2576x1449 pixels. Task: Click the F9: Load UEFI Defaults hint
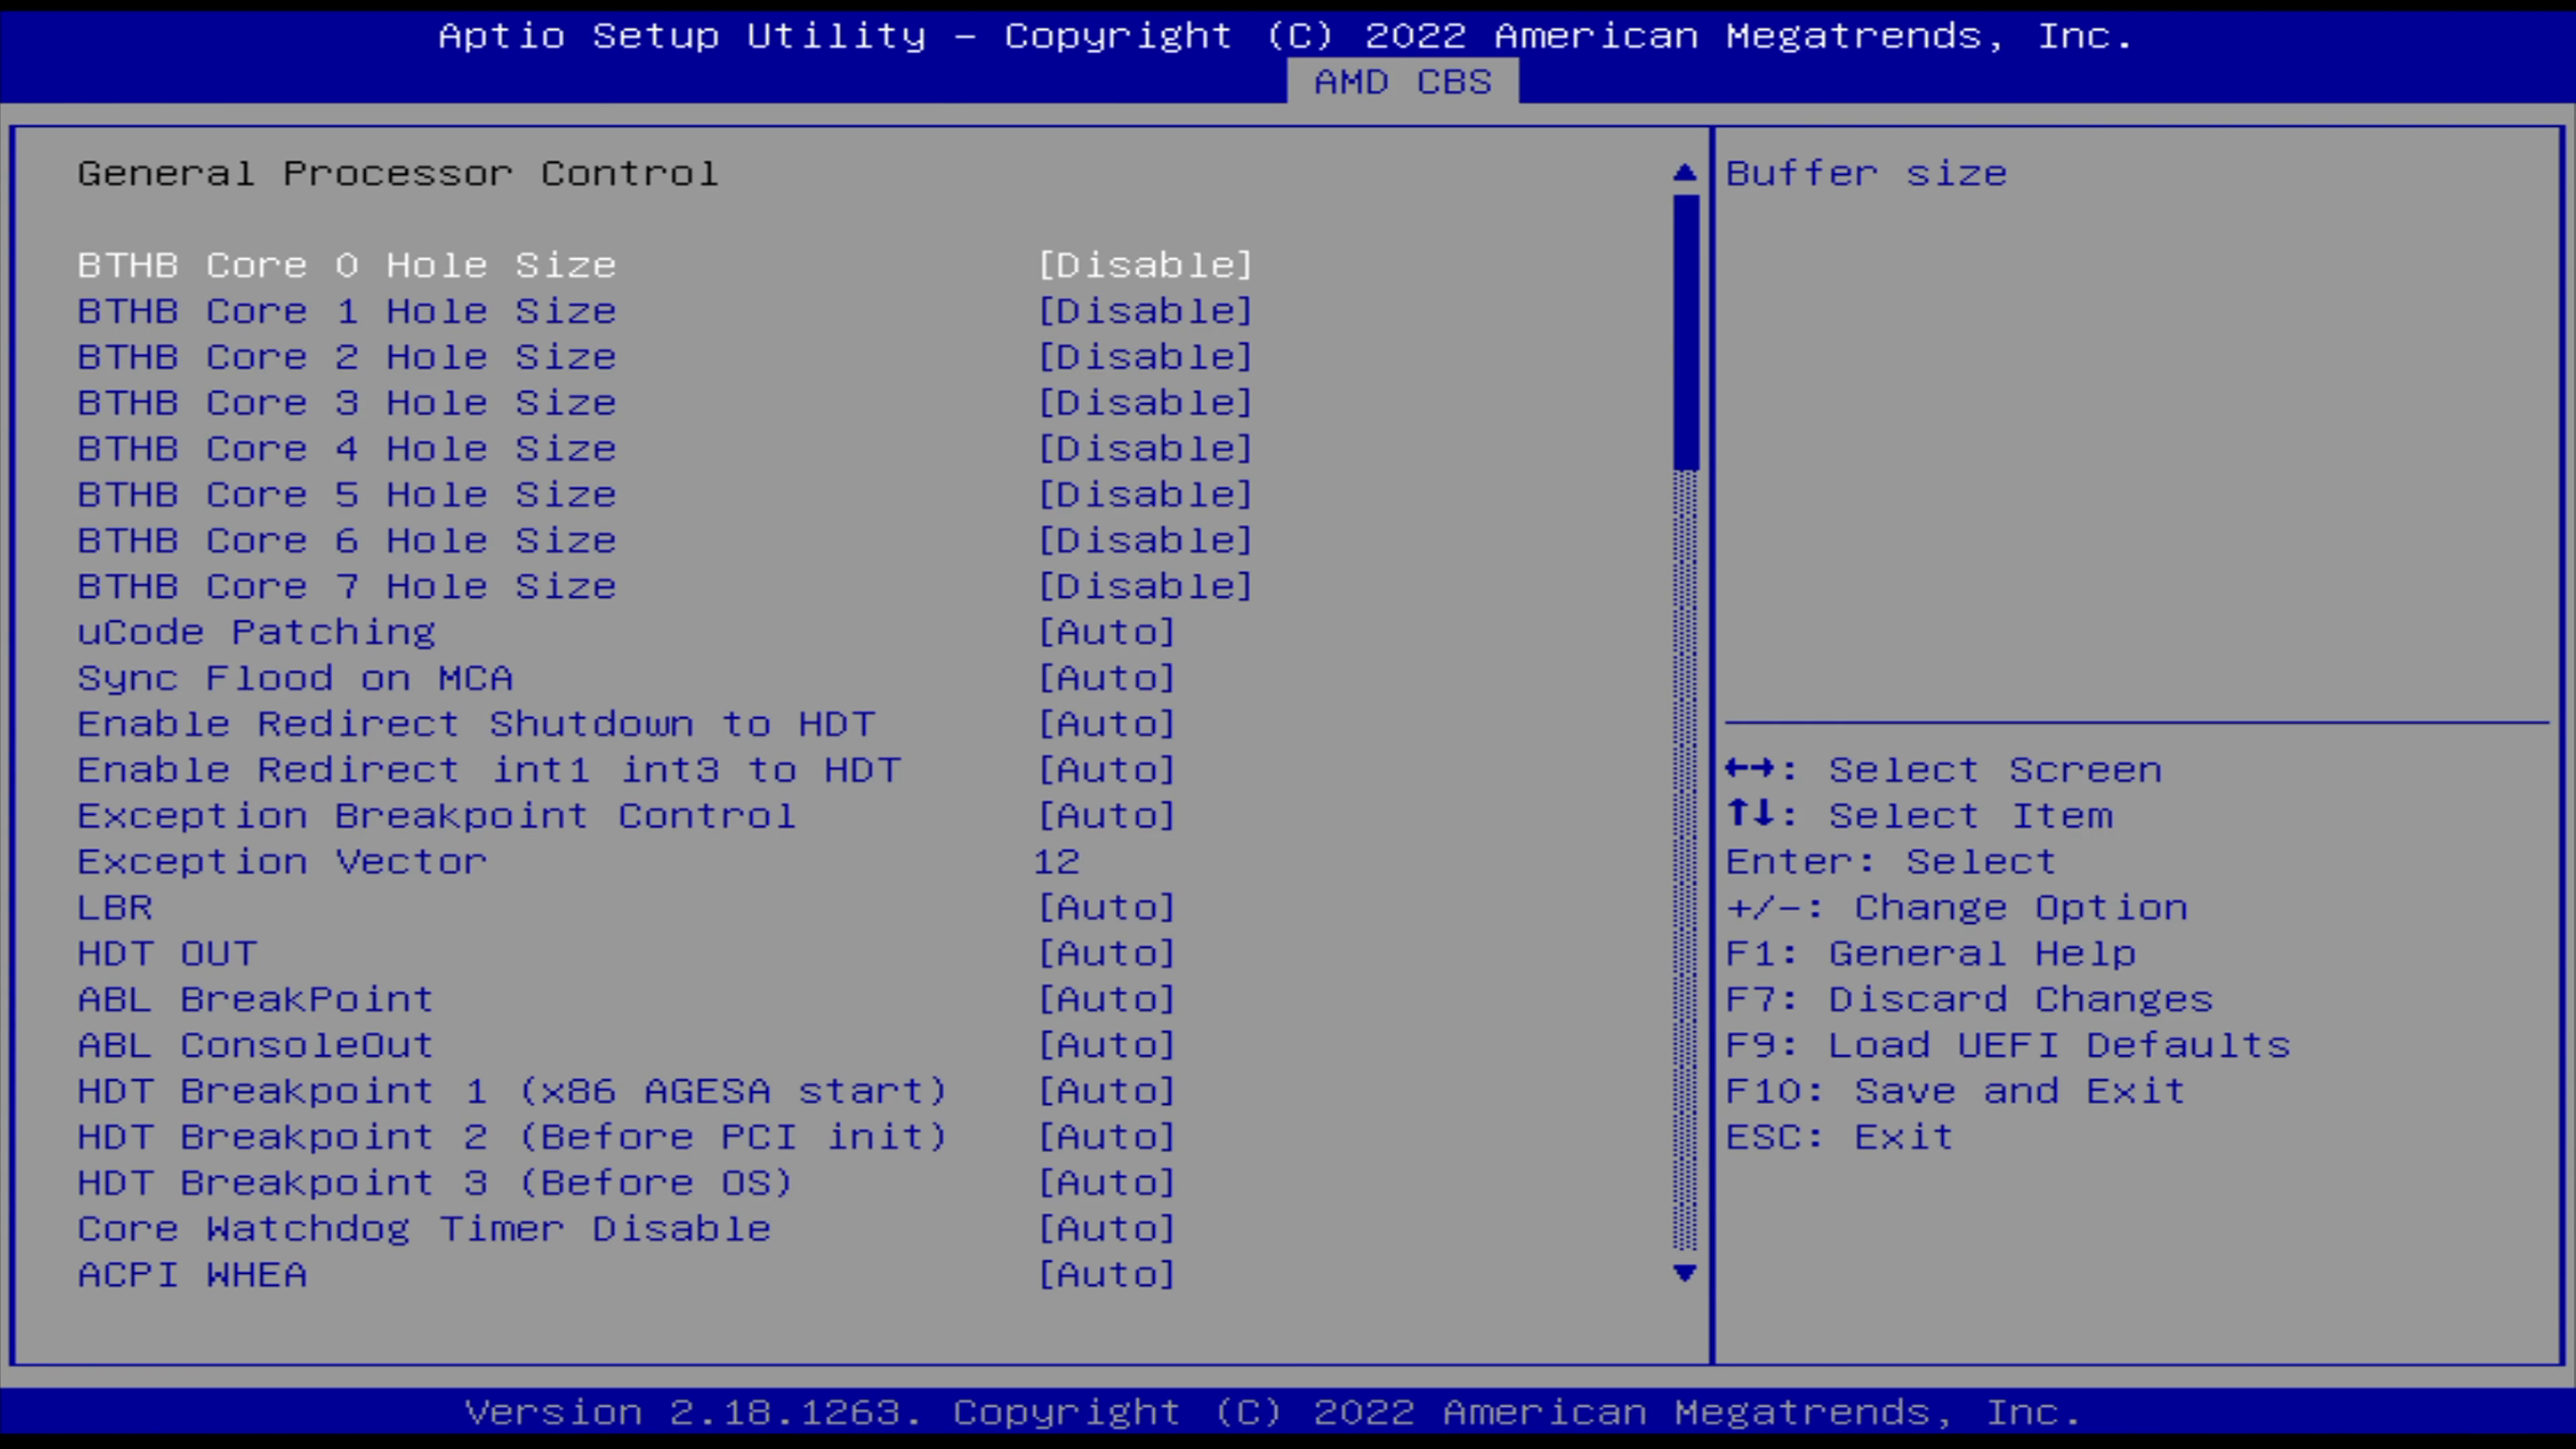[2008, 1046]
